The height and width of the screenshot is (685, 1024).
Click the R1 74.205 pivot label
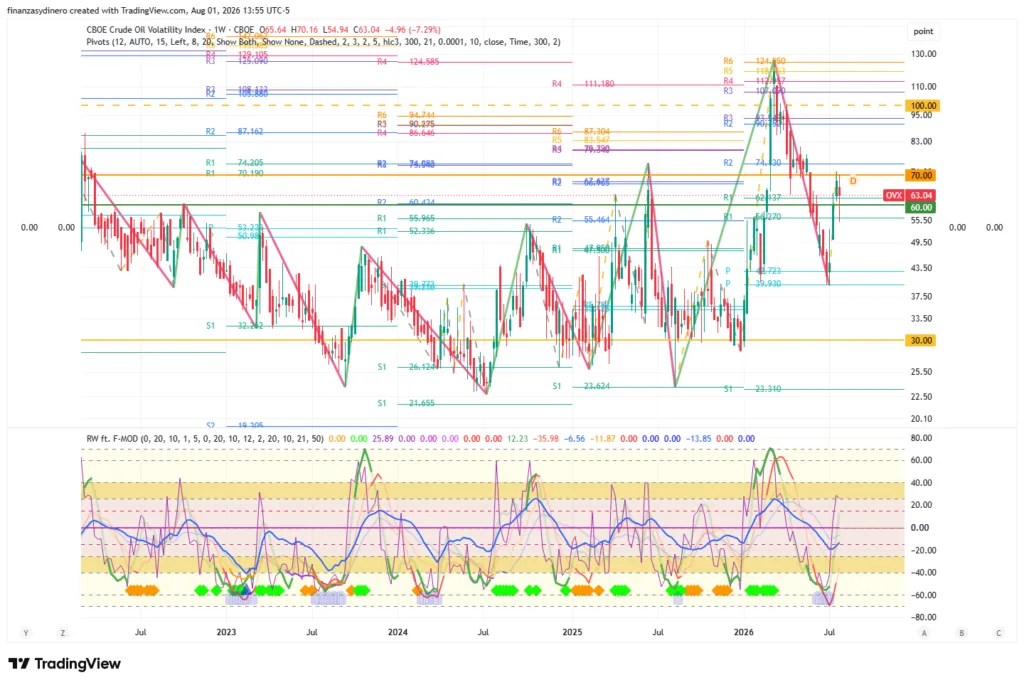point(234,163)
